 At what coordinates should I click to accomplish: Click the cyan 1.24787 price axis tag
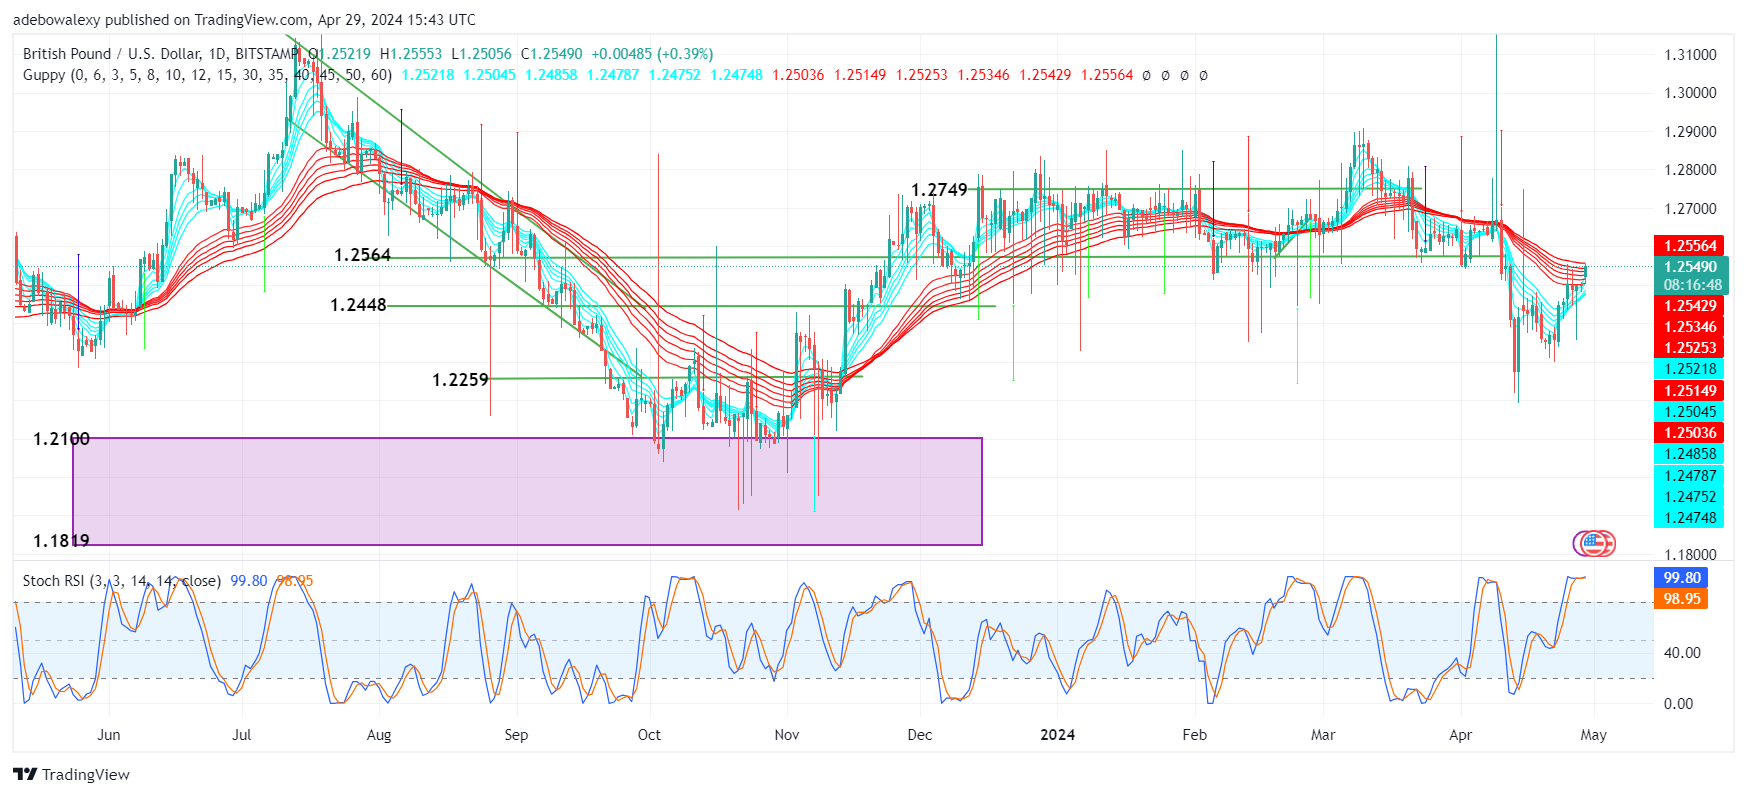click(1690, 476)
